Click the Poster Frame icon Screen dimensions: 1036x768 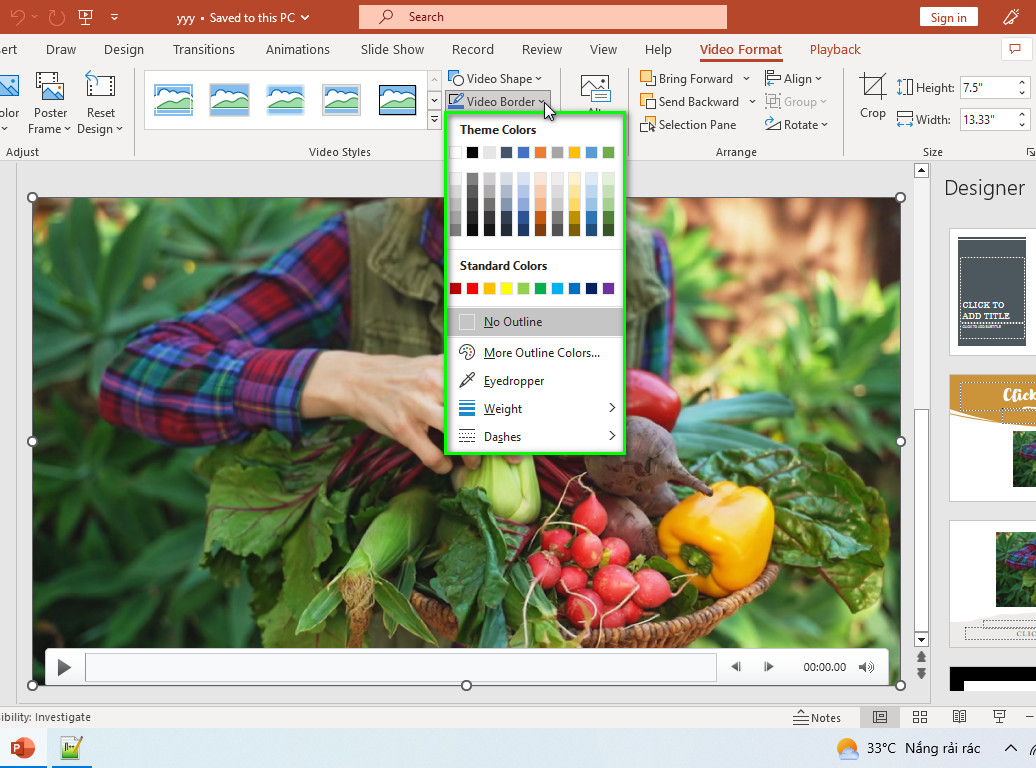click(50, 87)
